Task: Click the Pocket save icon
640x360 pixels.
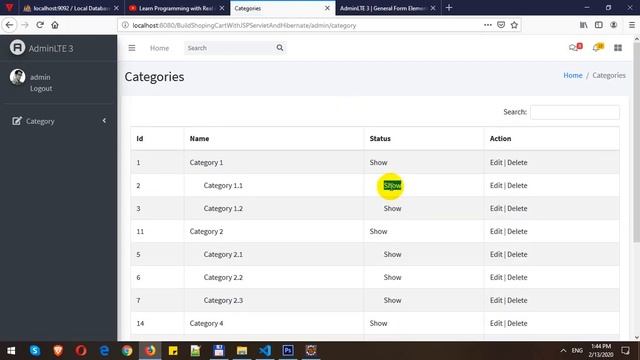Action: [x=501, y=25]
